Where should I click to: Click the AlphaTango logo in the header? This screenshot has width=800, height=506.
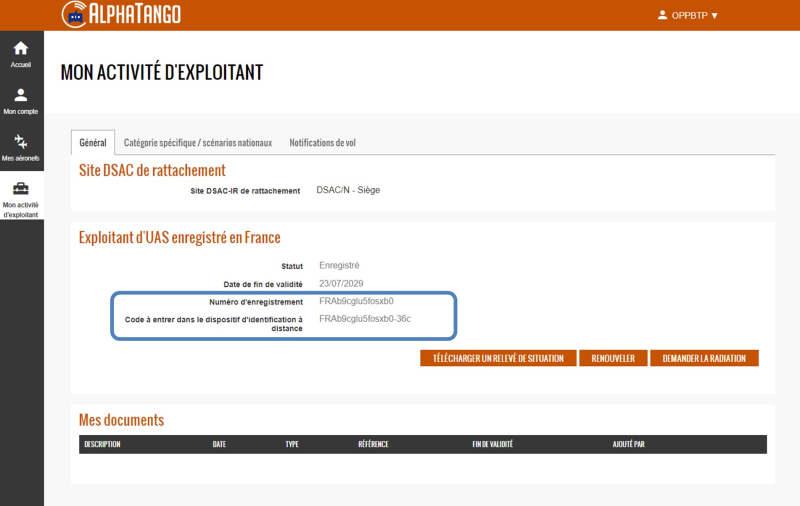121,15
